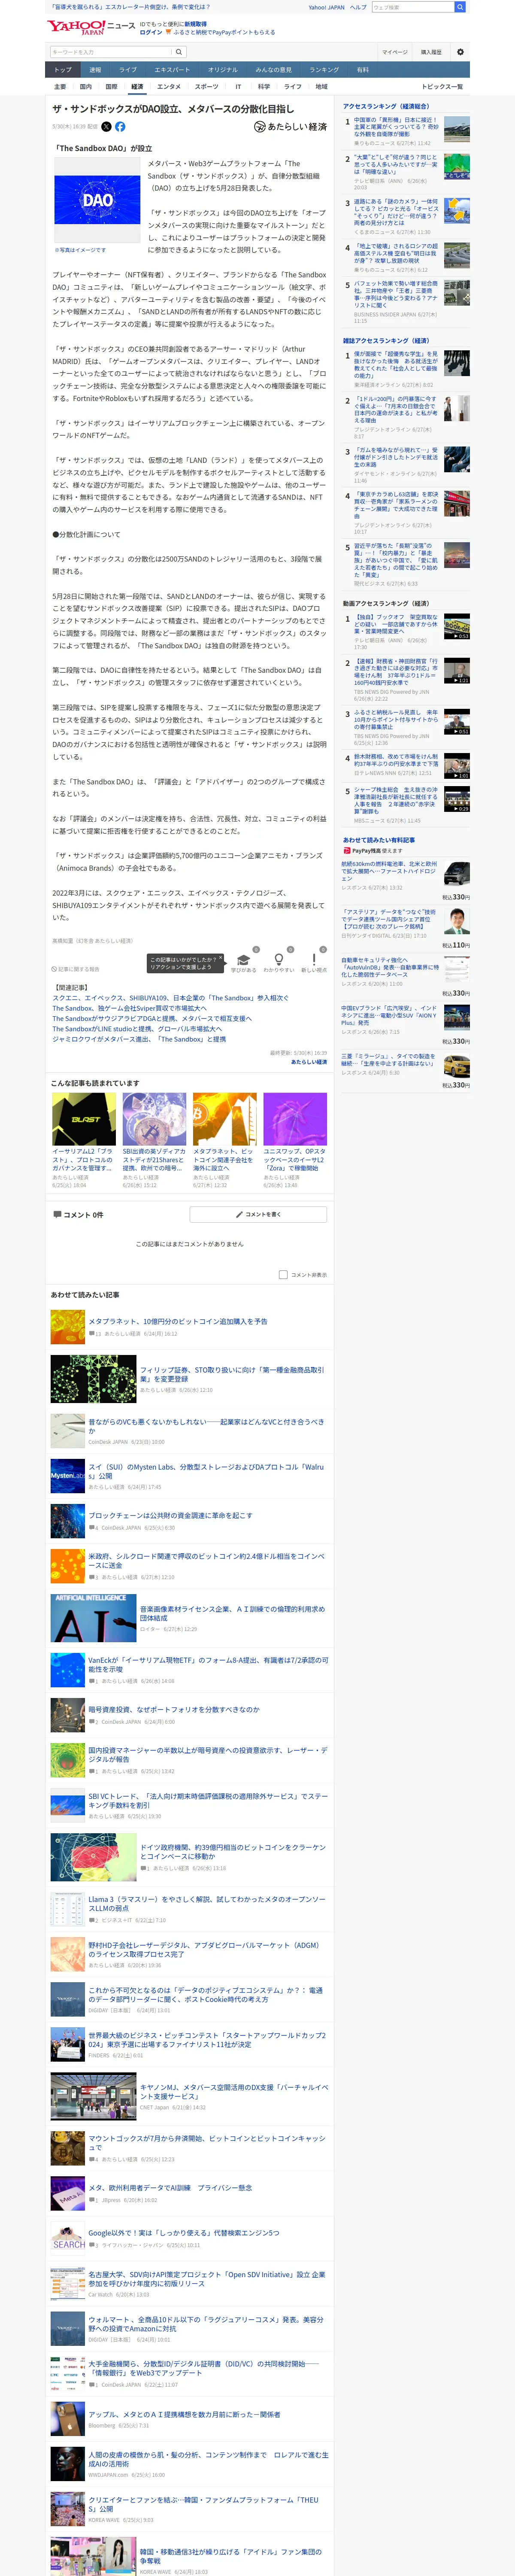Play the シャープ株主総会 0:29 video thumbnail
The image size is (515, 2576).
click(x=456, y=798)
